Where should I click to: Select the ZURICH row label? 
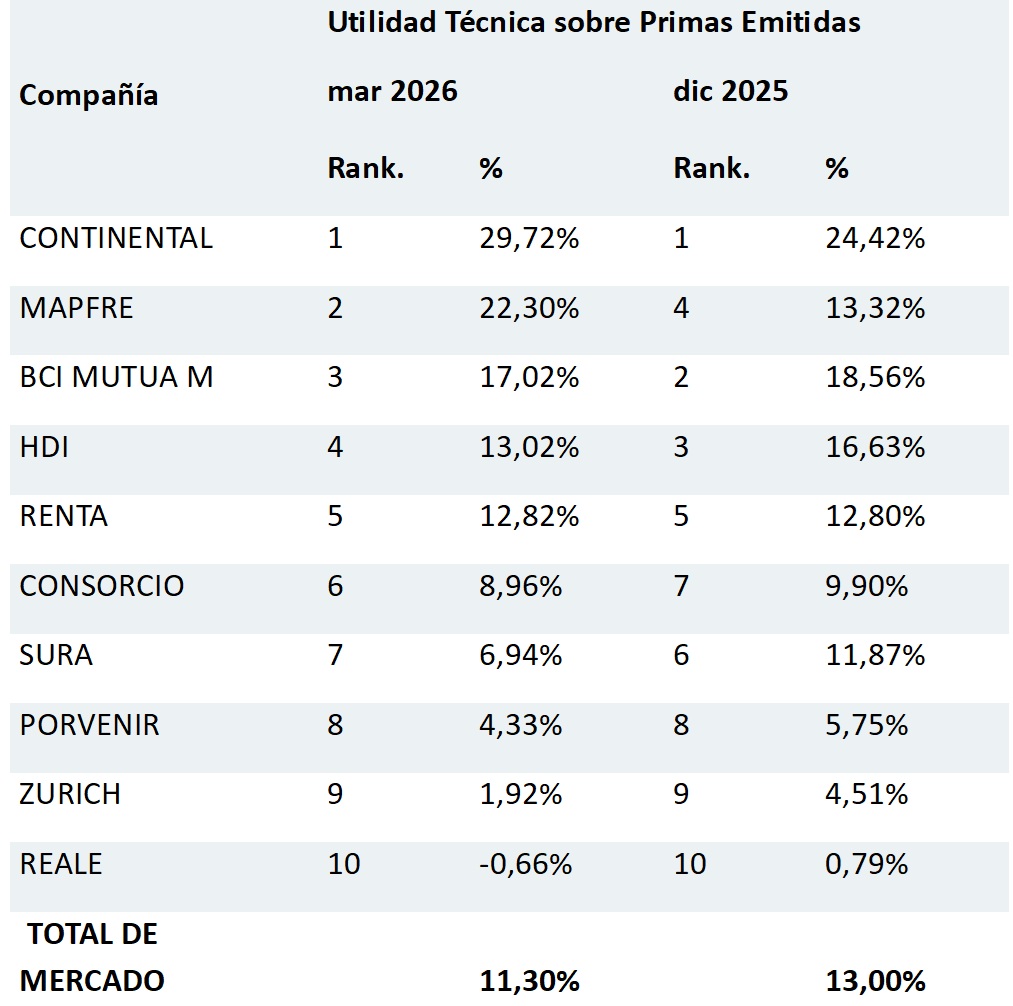(x=70, y=794)
